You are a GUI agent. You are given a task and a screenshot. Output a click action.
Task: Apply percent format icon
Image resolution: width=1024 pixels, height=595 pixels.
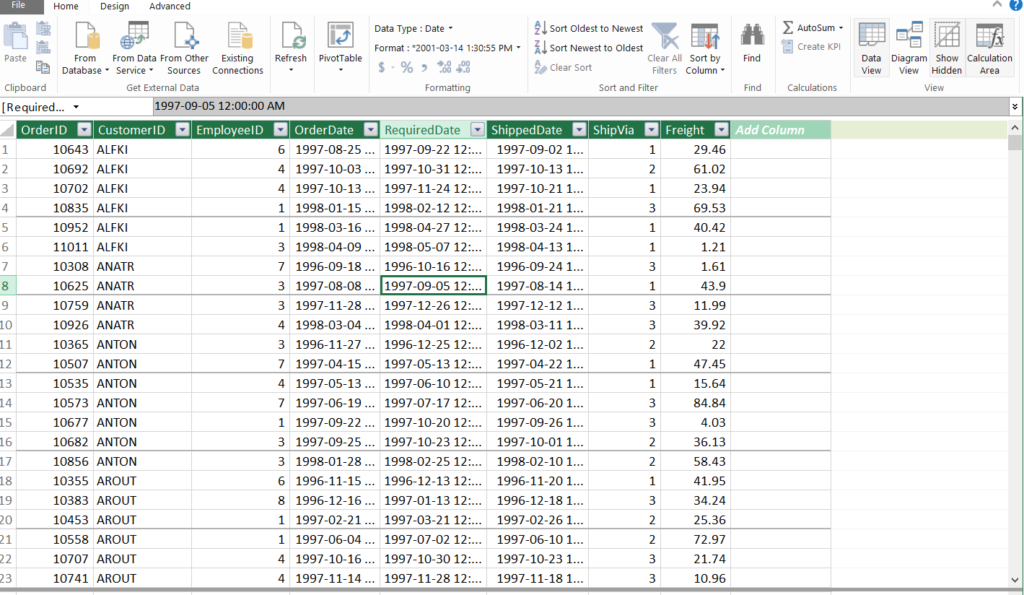coord(407,67)
